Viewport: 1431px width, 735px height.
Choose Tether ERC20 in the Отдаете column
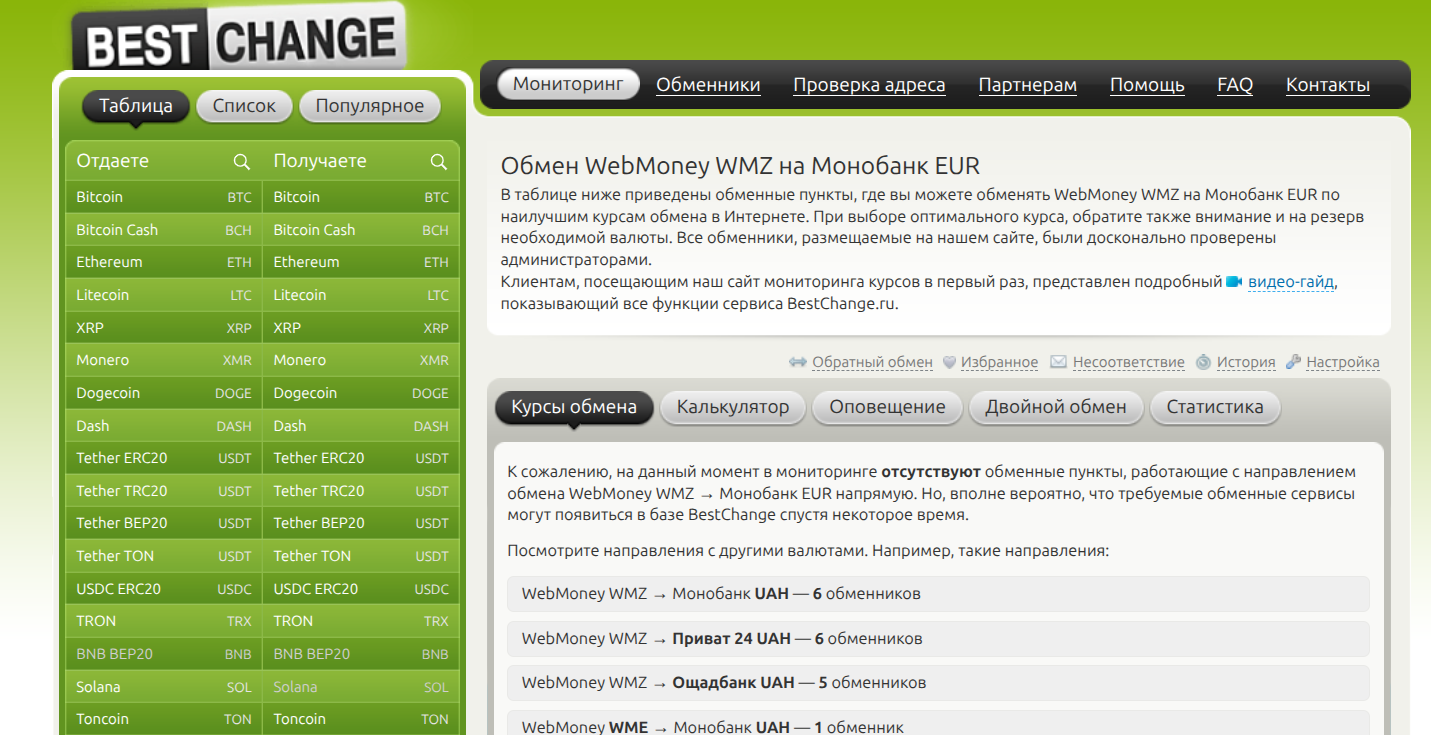click(x=164, y=458)
